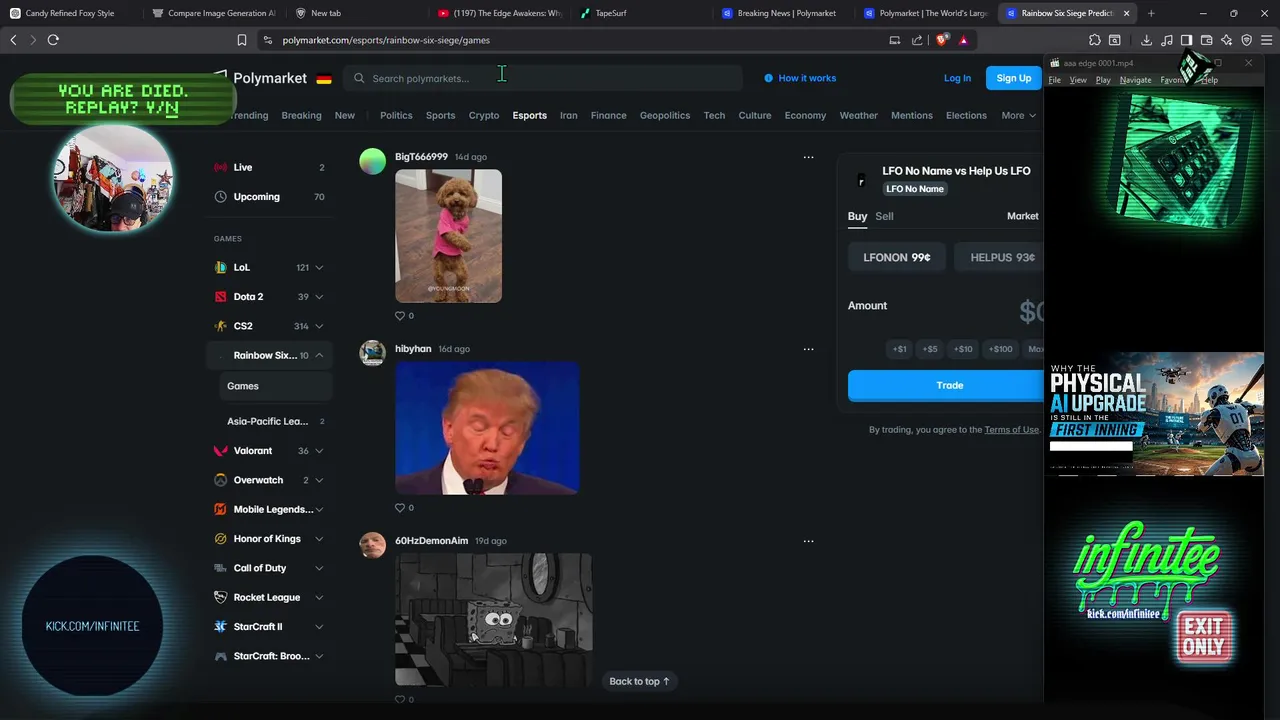The image size is (1280, 720).
Task: Open the Live games filter
Action: (269, 168)
